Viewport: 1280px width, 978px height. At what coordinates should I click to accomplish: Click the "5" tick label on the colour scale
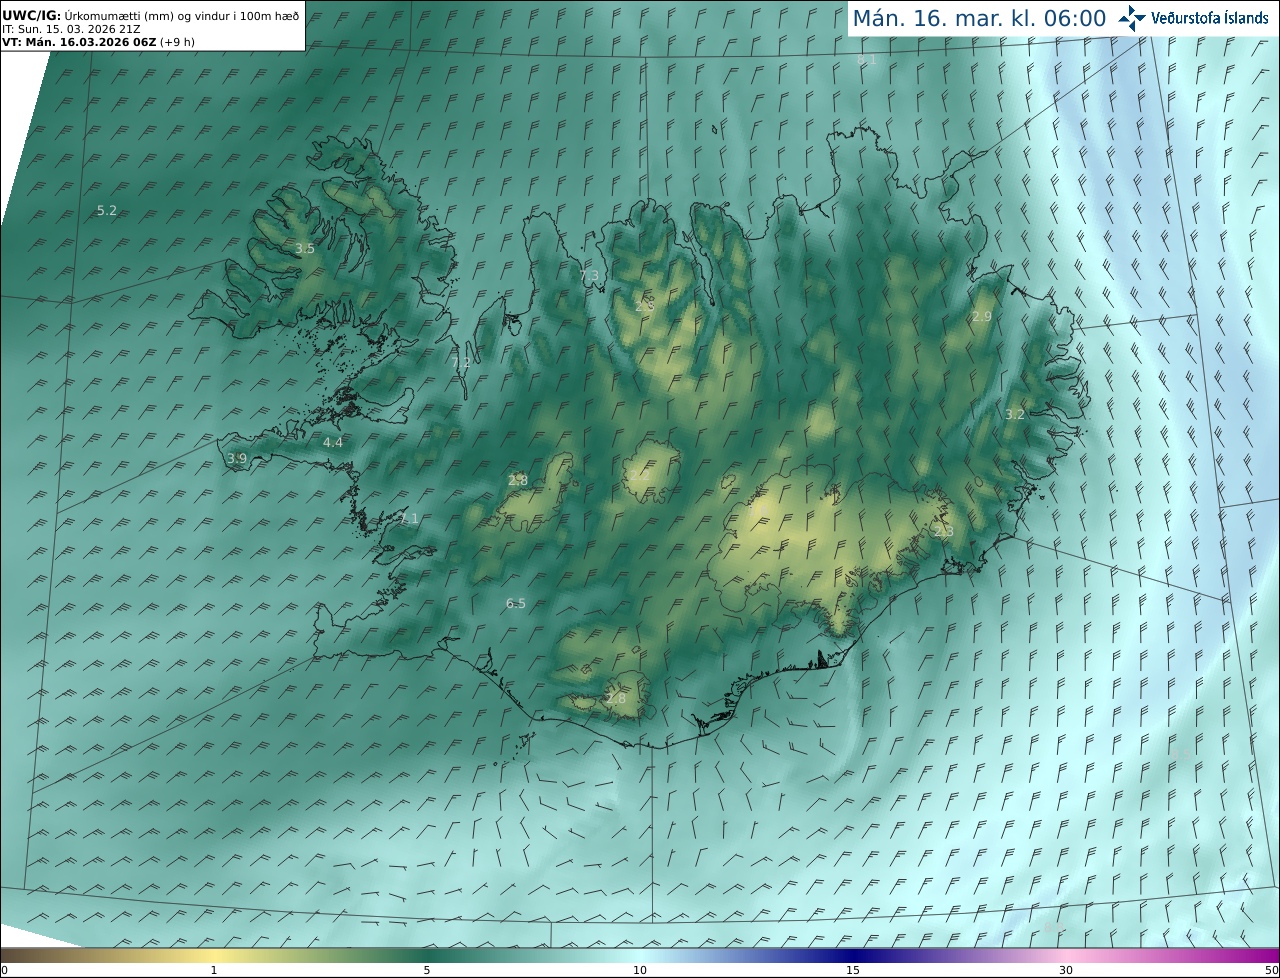point(427,971)
